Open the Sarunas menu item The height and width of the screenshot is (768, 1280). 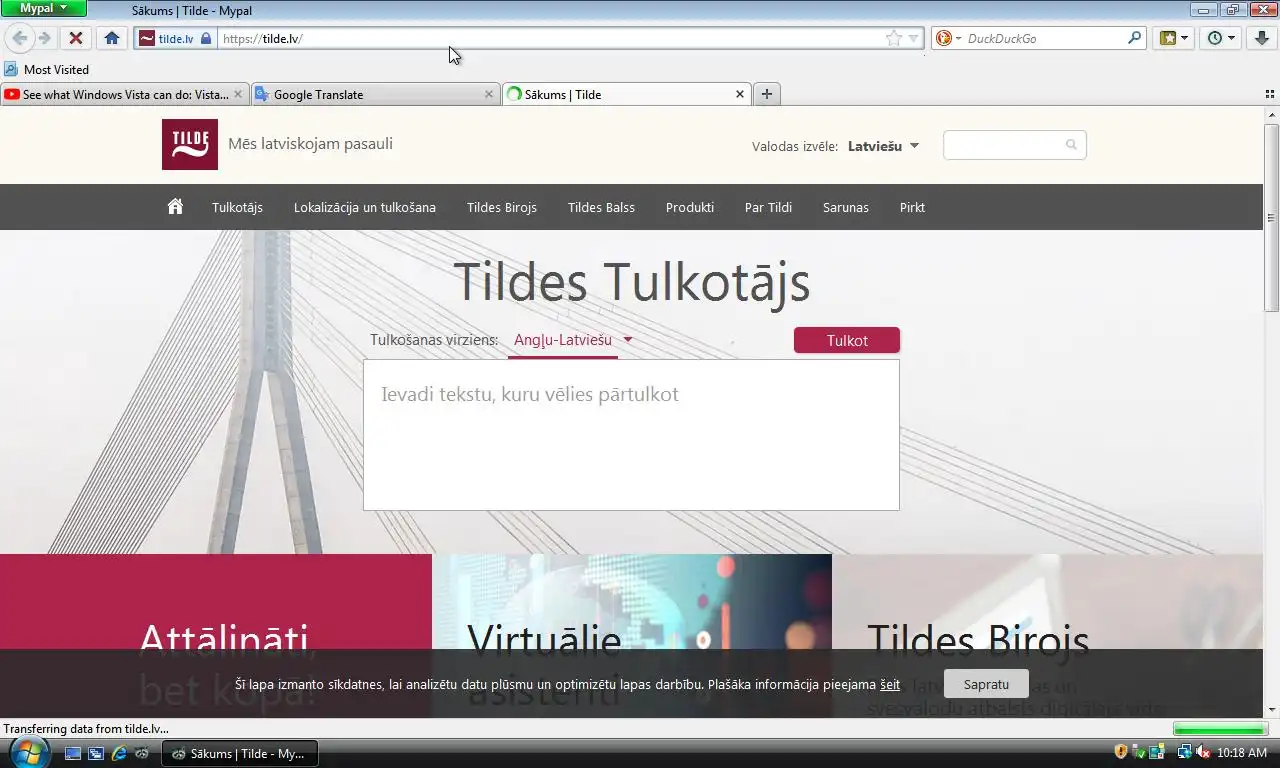[x=846, y=208]
